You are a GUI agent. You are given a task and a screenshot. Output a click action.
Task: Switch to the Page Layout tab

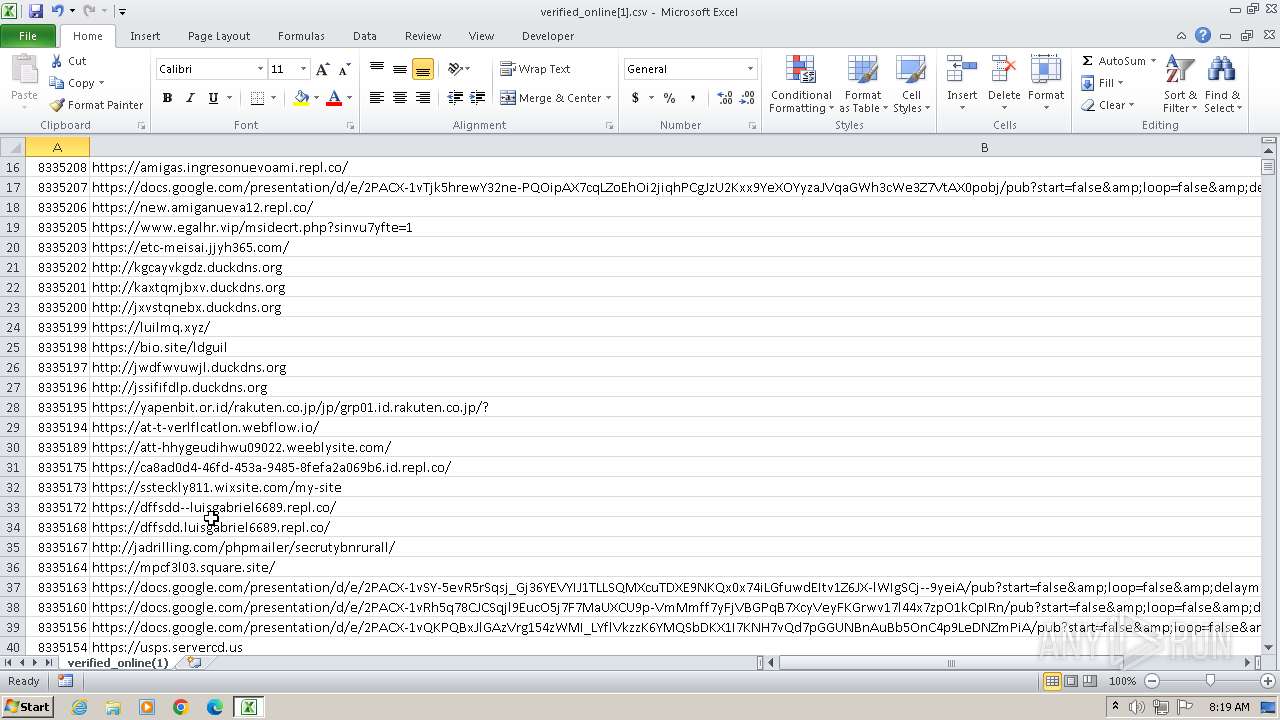pyautogui.click(x=219, y=36)
